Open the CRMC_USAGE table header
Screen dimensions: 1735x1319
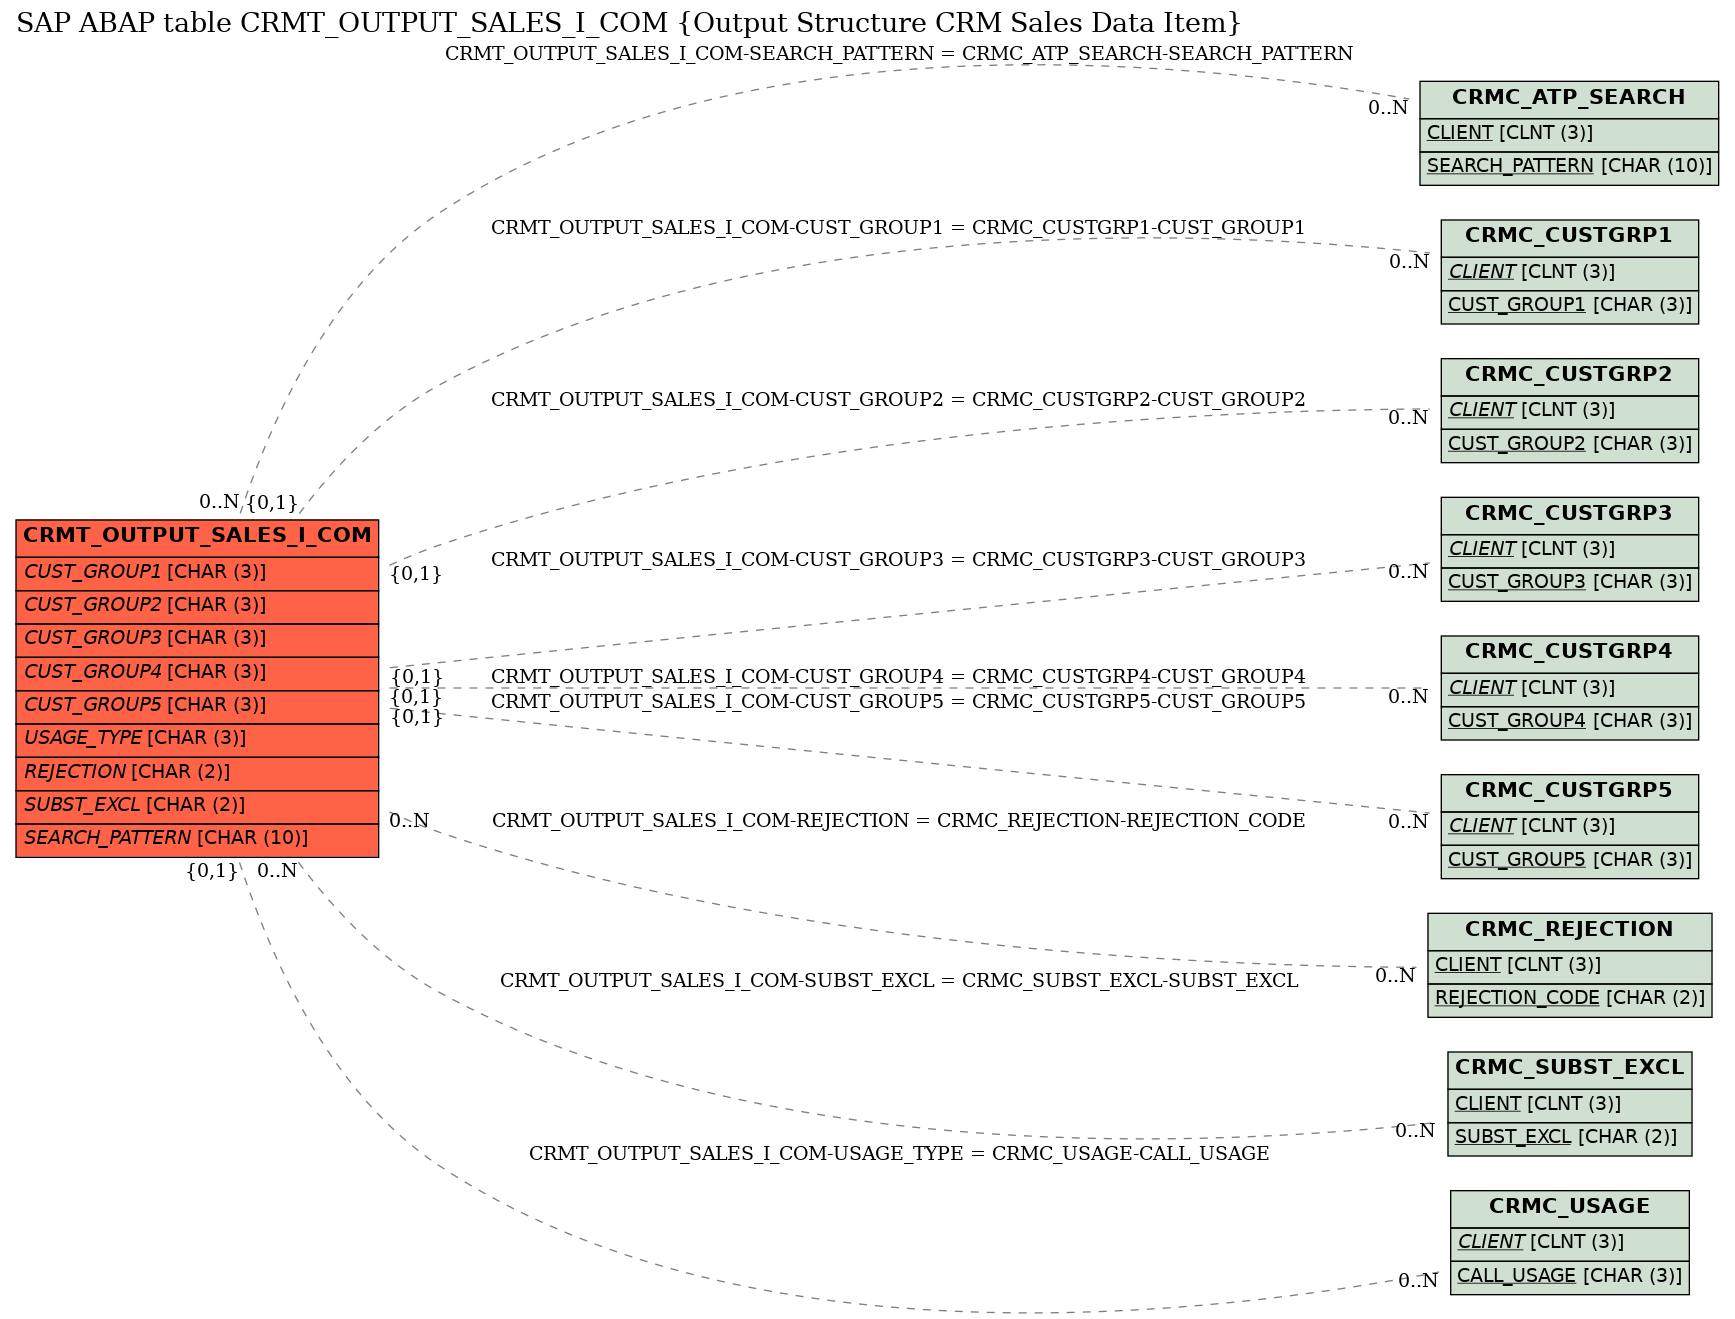pyautogui.click(x=1569, y=1208)
